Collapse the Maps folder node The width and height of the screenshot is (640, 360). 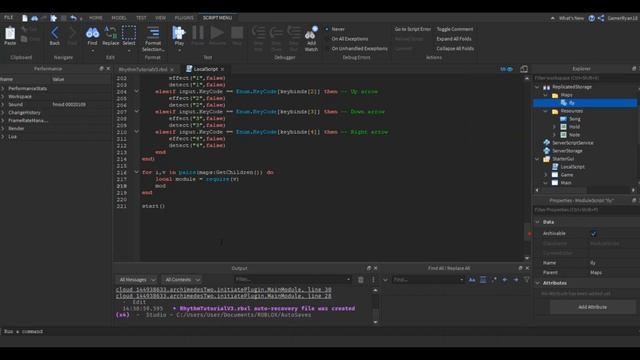pos(546,95)
